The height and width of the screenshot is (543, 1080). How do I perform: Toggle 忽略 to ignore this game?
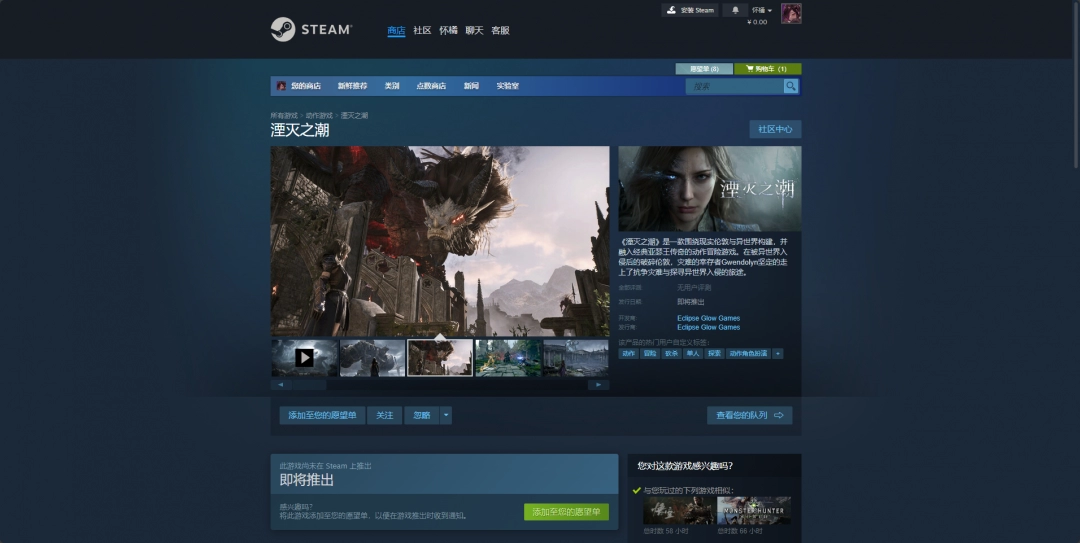pyautogui.click(x=421, y=415)
